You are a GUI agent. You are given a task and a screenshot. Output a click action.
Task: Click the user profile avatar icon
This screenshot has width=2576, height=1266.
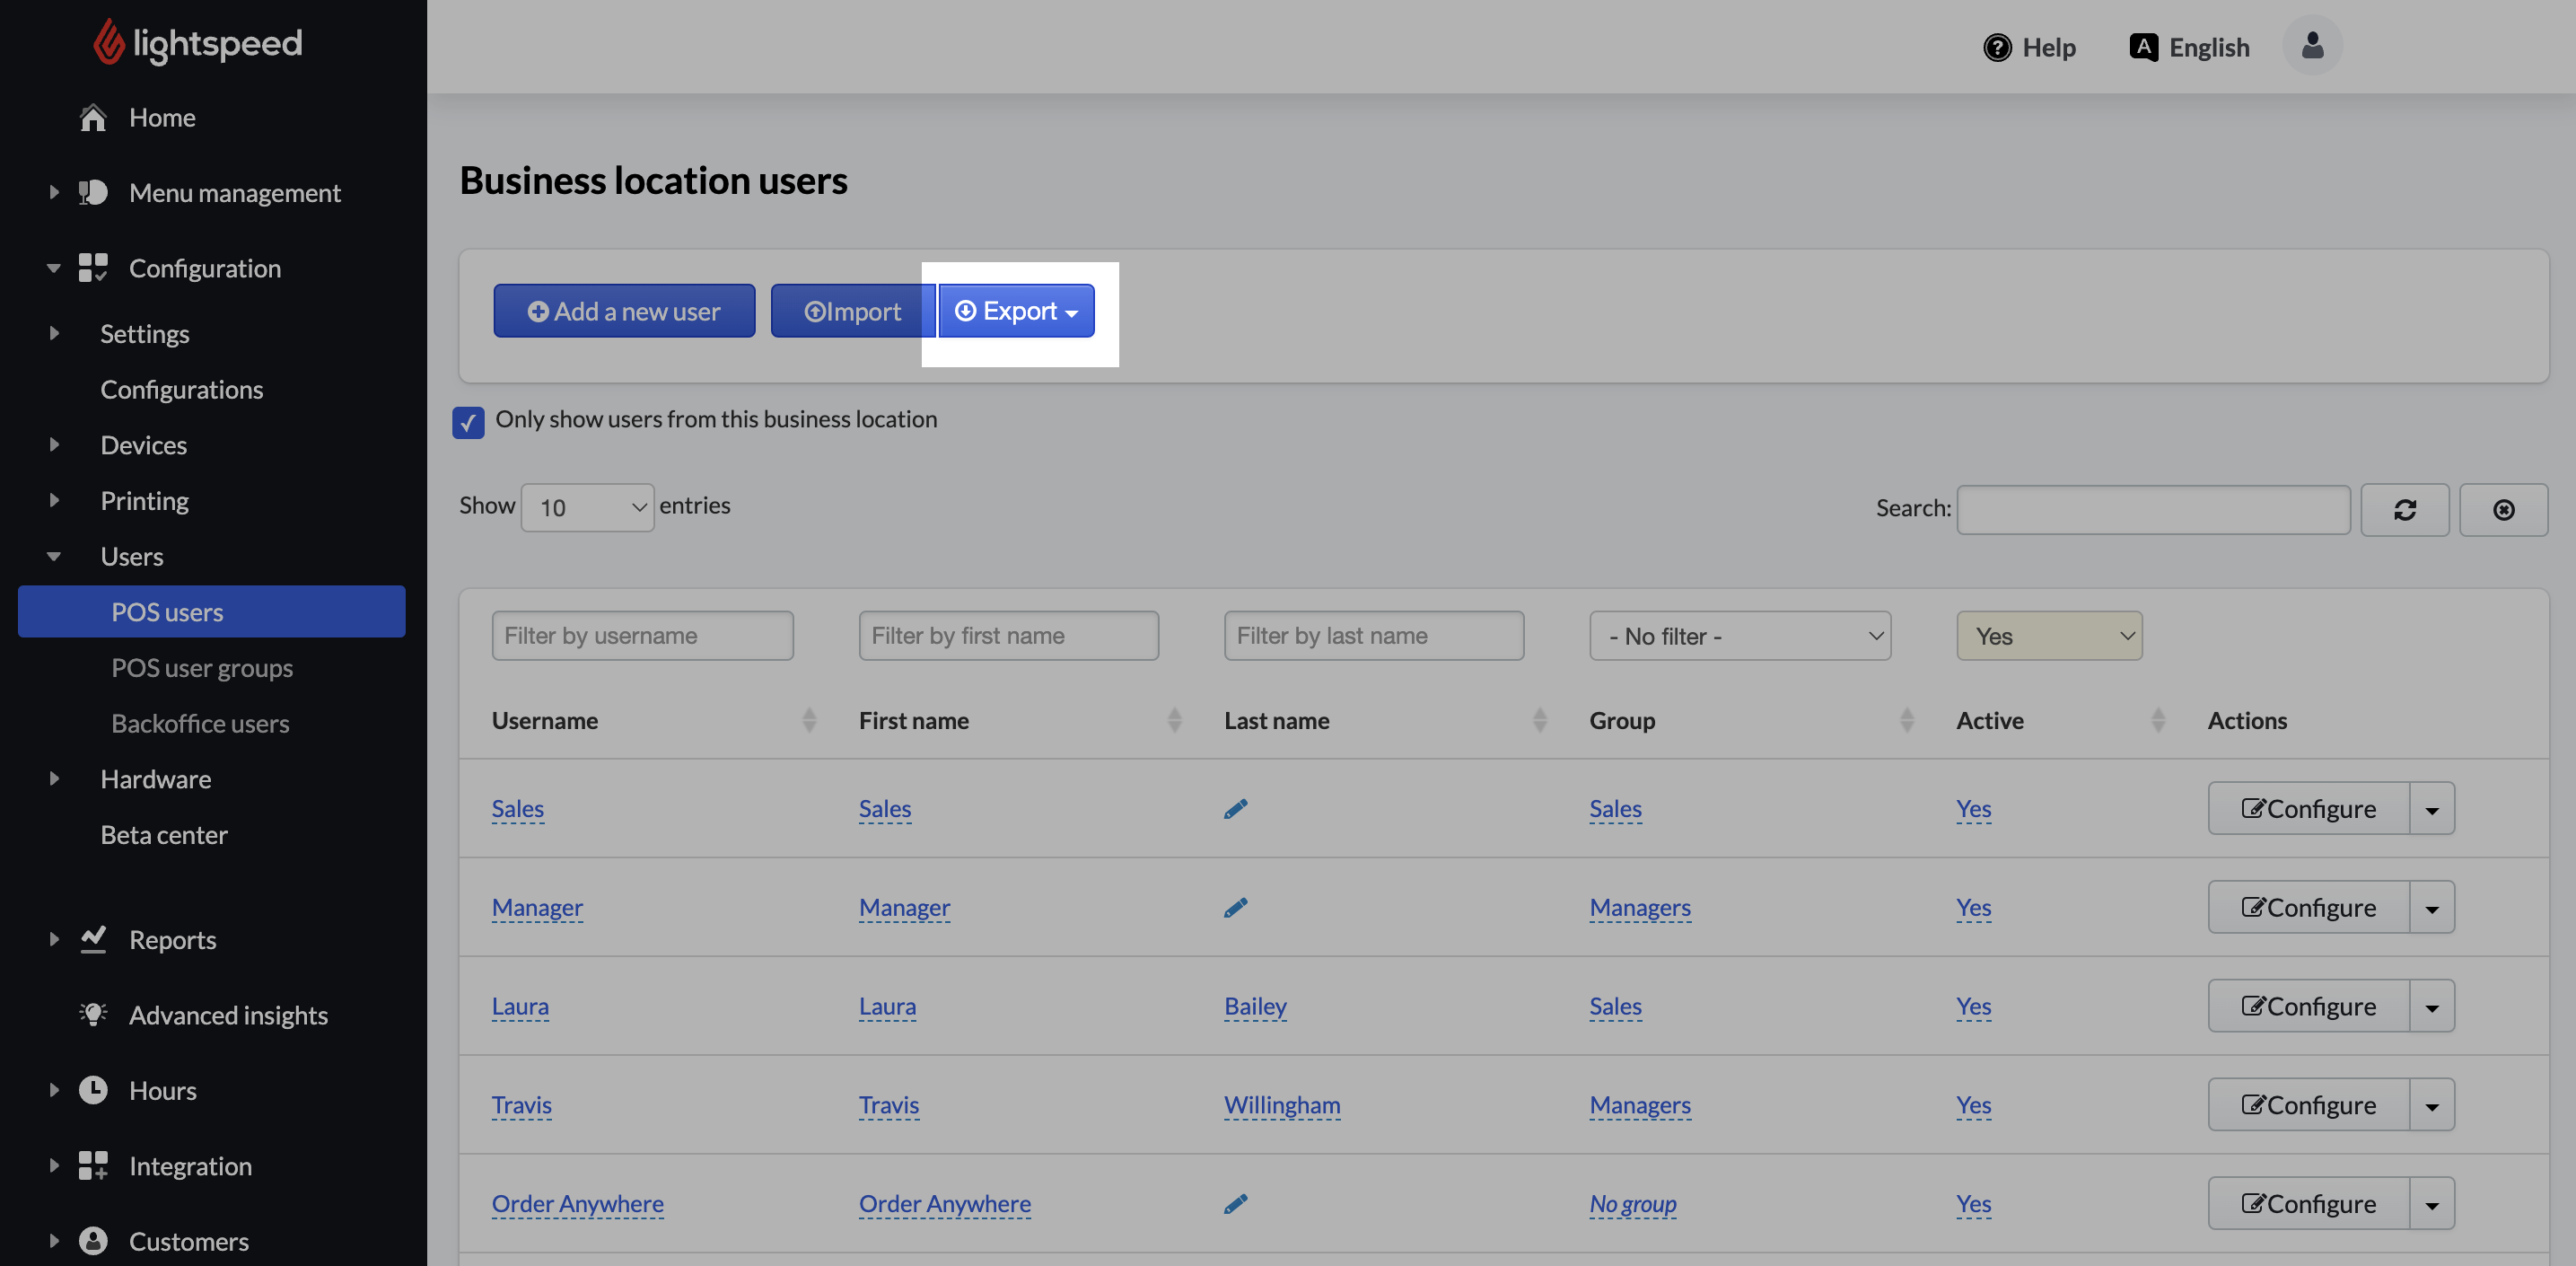click(x=2312, y=45)
